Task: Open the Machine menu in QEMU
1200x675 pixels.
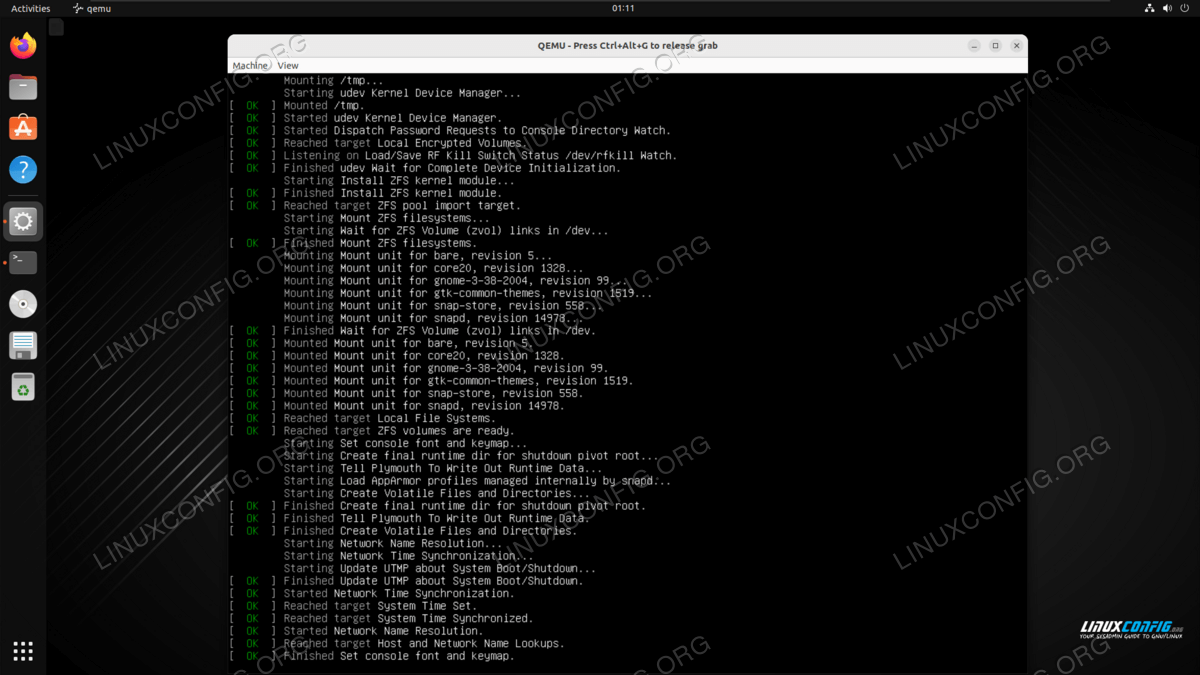Action: 250,66
